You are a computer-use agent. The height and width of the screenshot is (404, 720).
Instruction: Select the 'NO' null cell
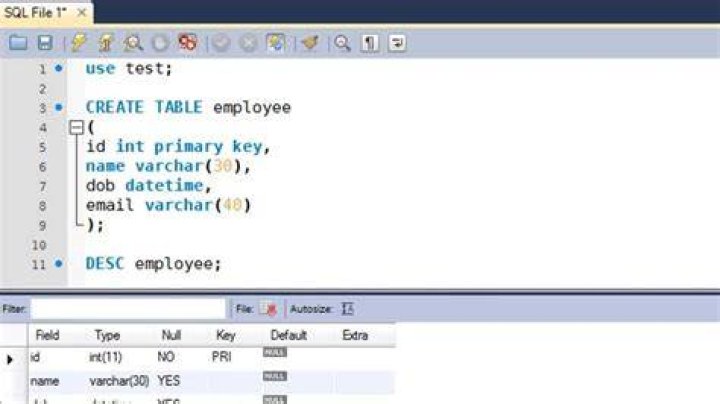pos(166,357)
